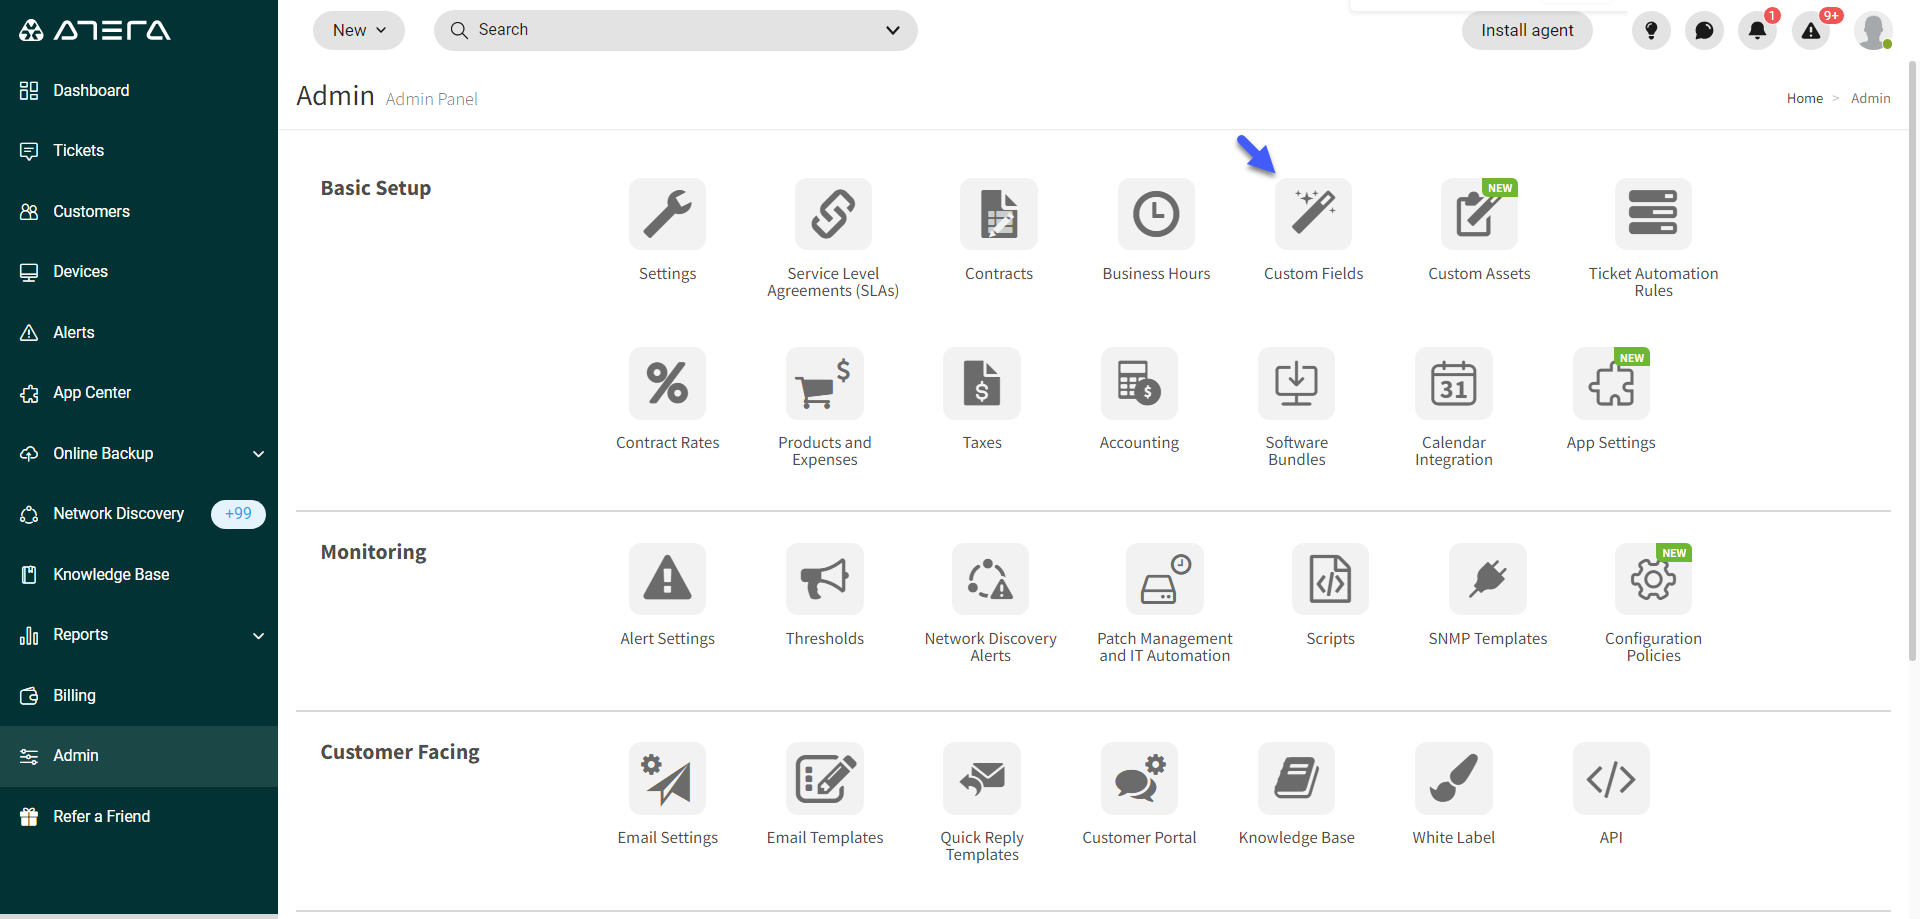Viewport: 1920px width, 919px height.
Task: Open the alerts triangle icon in header
Action: (1811, 31)
